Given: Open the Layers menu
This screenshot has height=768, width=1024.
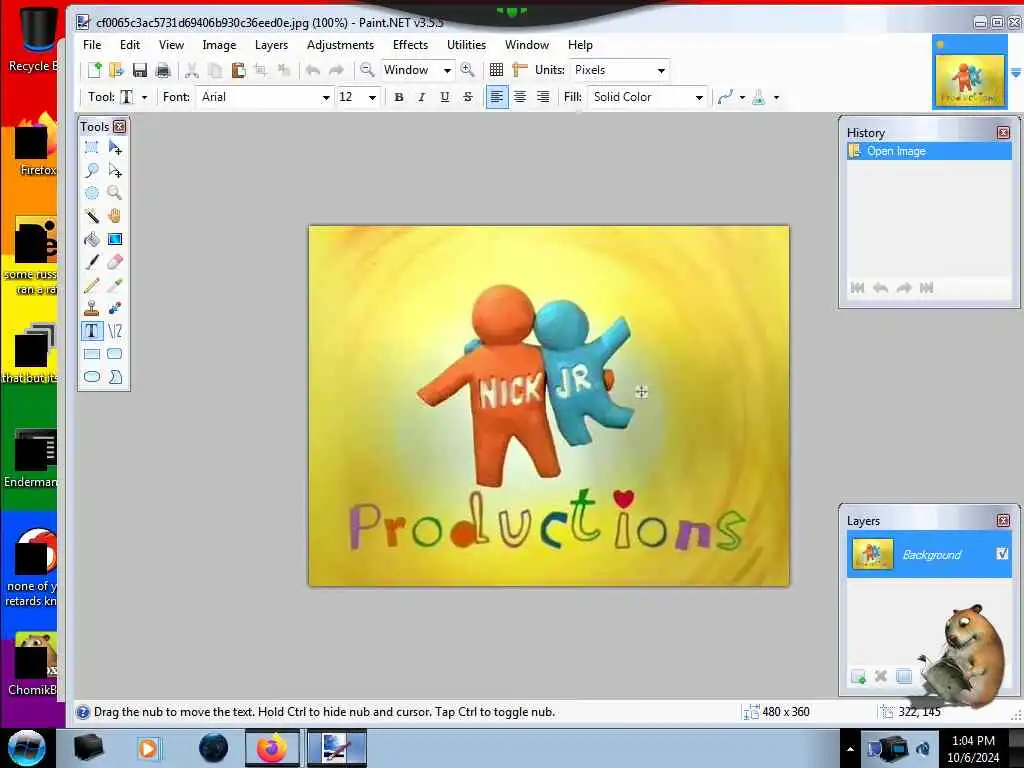Looking at the screenshot, I should click(x=271, y=45).
